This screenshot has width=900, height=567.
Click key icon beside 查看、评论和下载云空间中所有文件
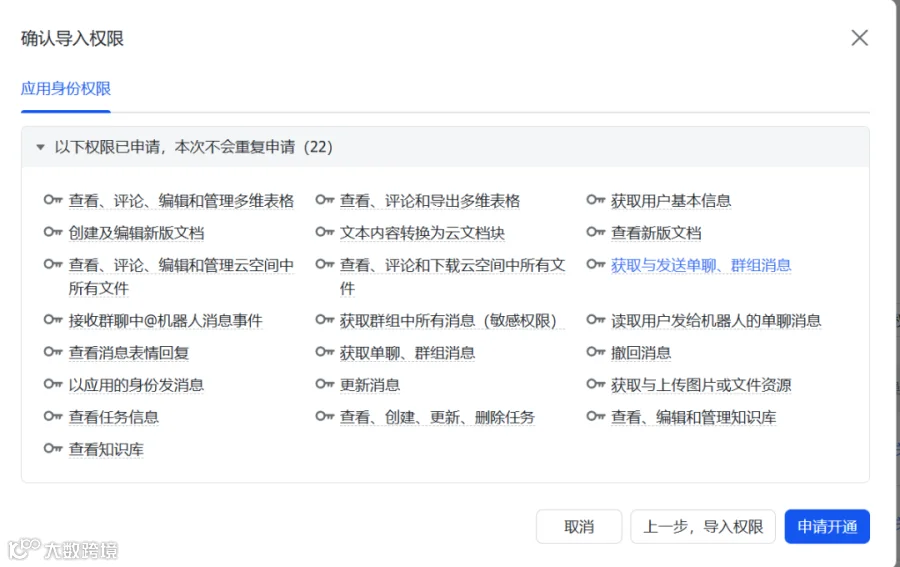(324, 264)
